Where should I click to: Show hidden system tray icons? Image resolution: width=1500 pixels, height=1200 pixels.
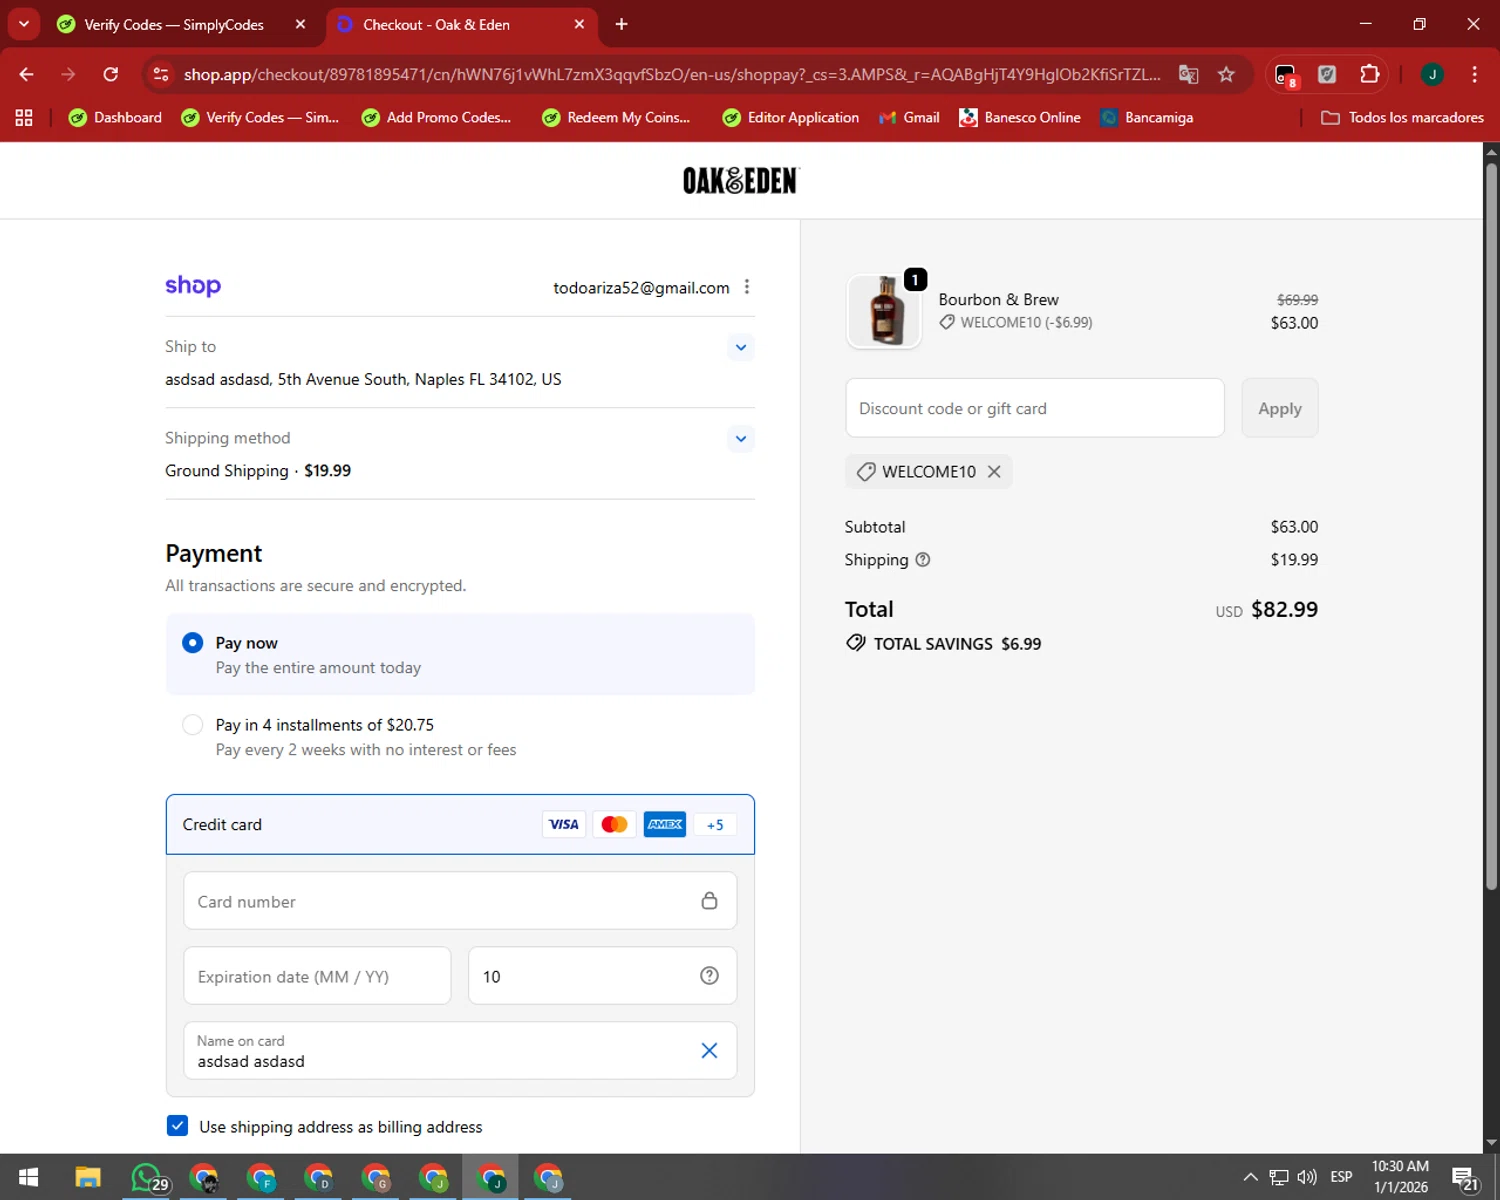click(1250, 1177)
